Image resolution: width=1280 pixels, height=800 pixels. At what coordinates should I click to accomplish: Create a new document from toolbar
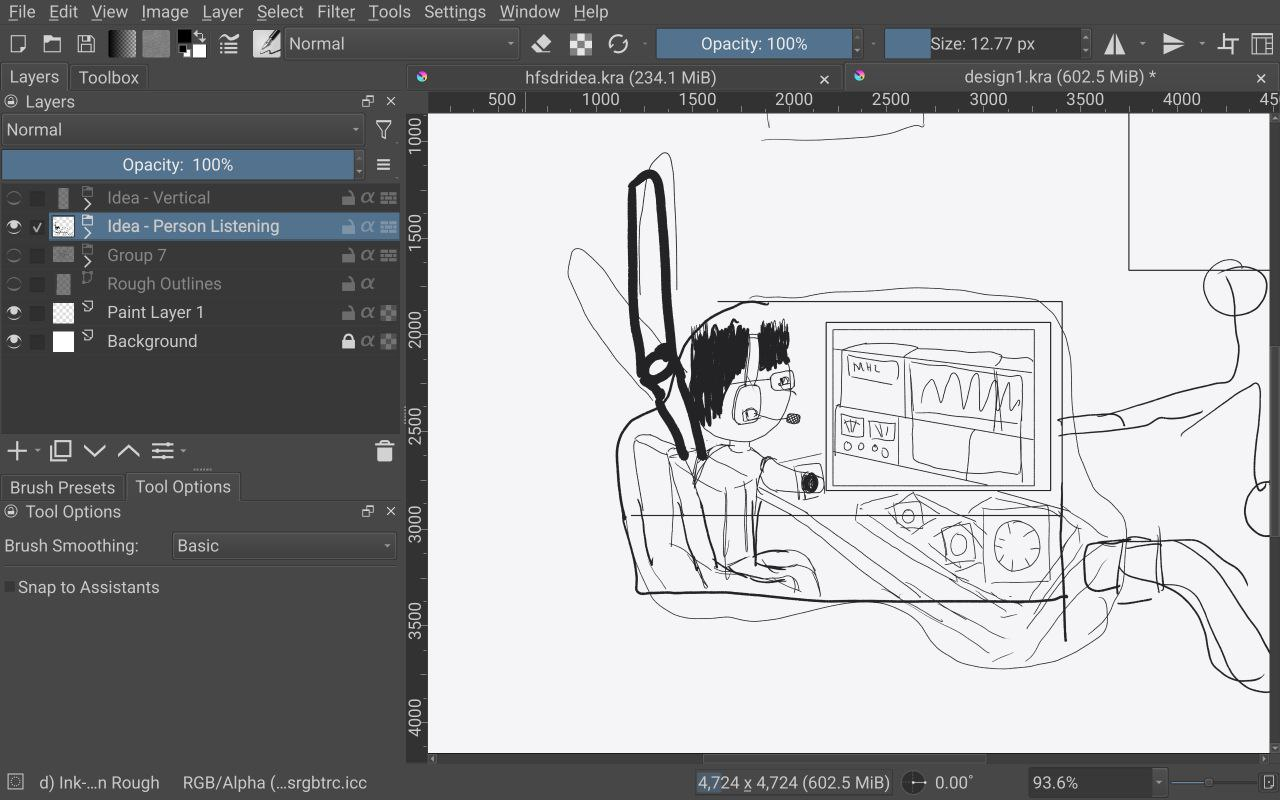(x=18, y=44)
